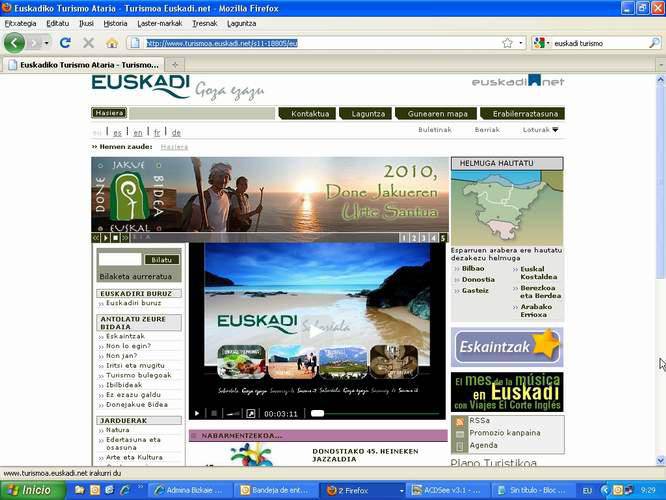Click the Basque Country region map
This screenshot has width=666, height=500.
click(507, 208)
